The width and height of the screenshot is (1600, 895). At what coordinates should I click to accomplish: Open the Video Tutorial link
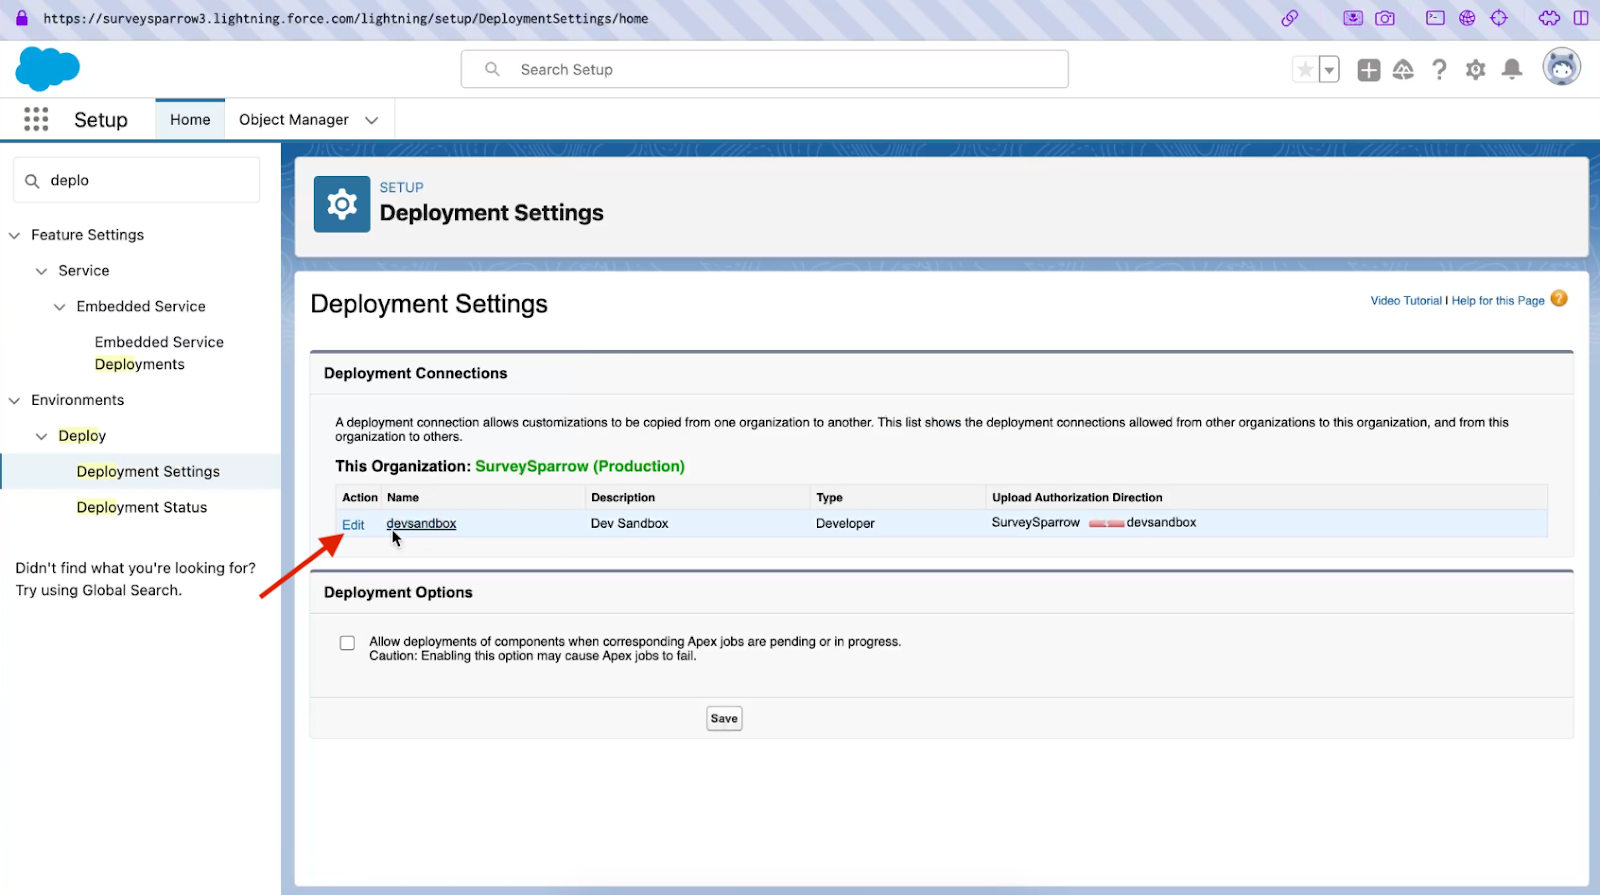coord(1405,301)
